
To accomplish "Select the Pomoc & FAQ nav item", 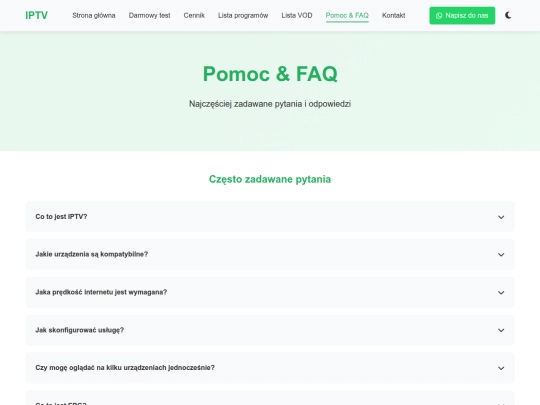I will [347, 15].
